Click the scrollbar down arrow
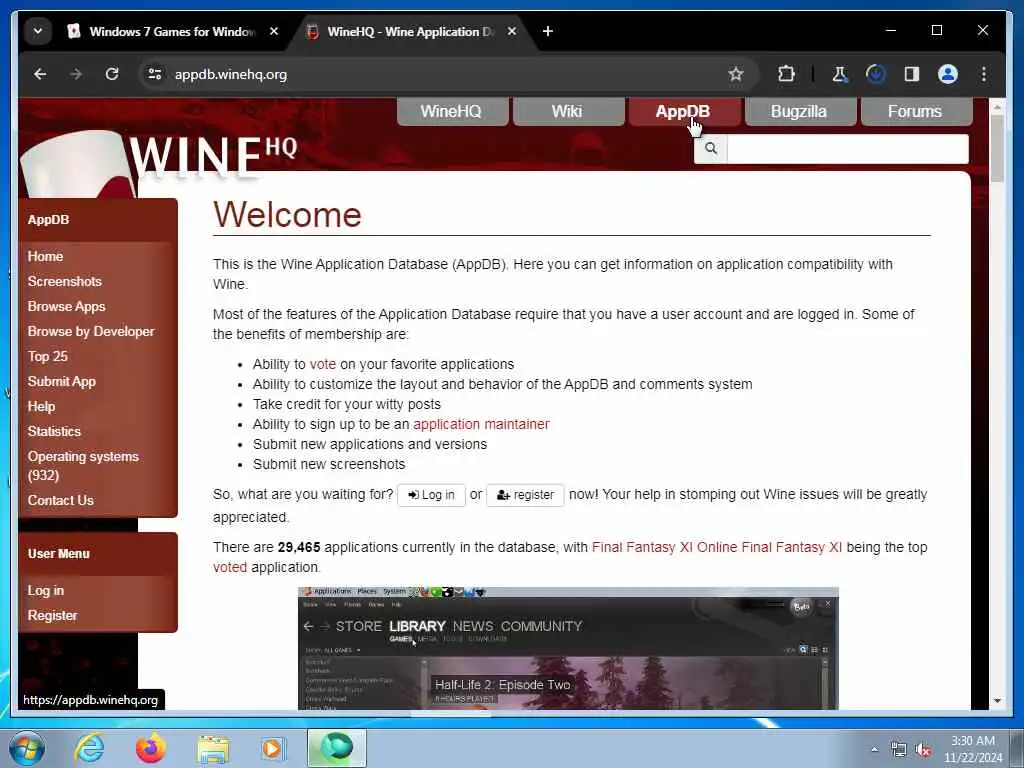This screenshot has width=1024, height=768. click(997, 701)
